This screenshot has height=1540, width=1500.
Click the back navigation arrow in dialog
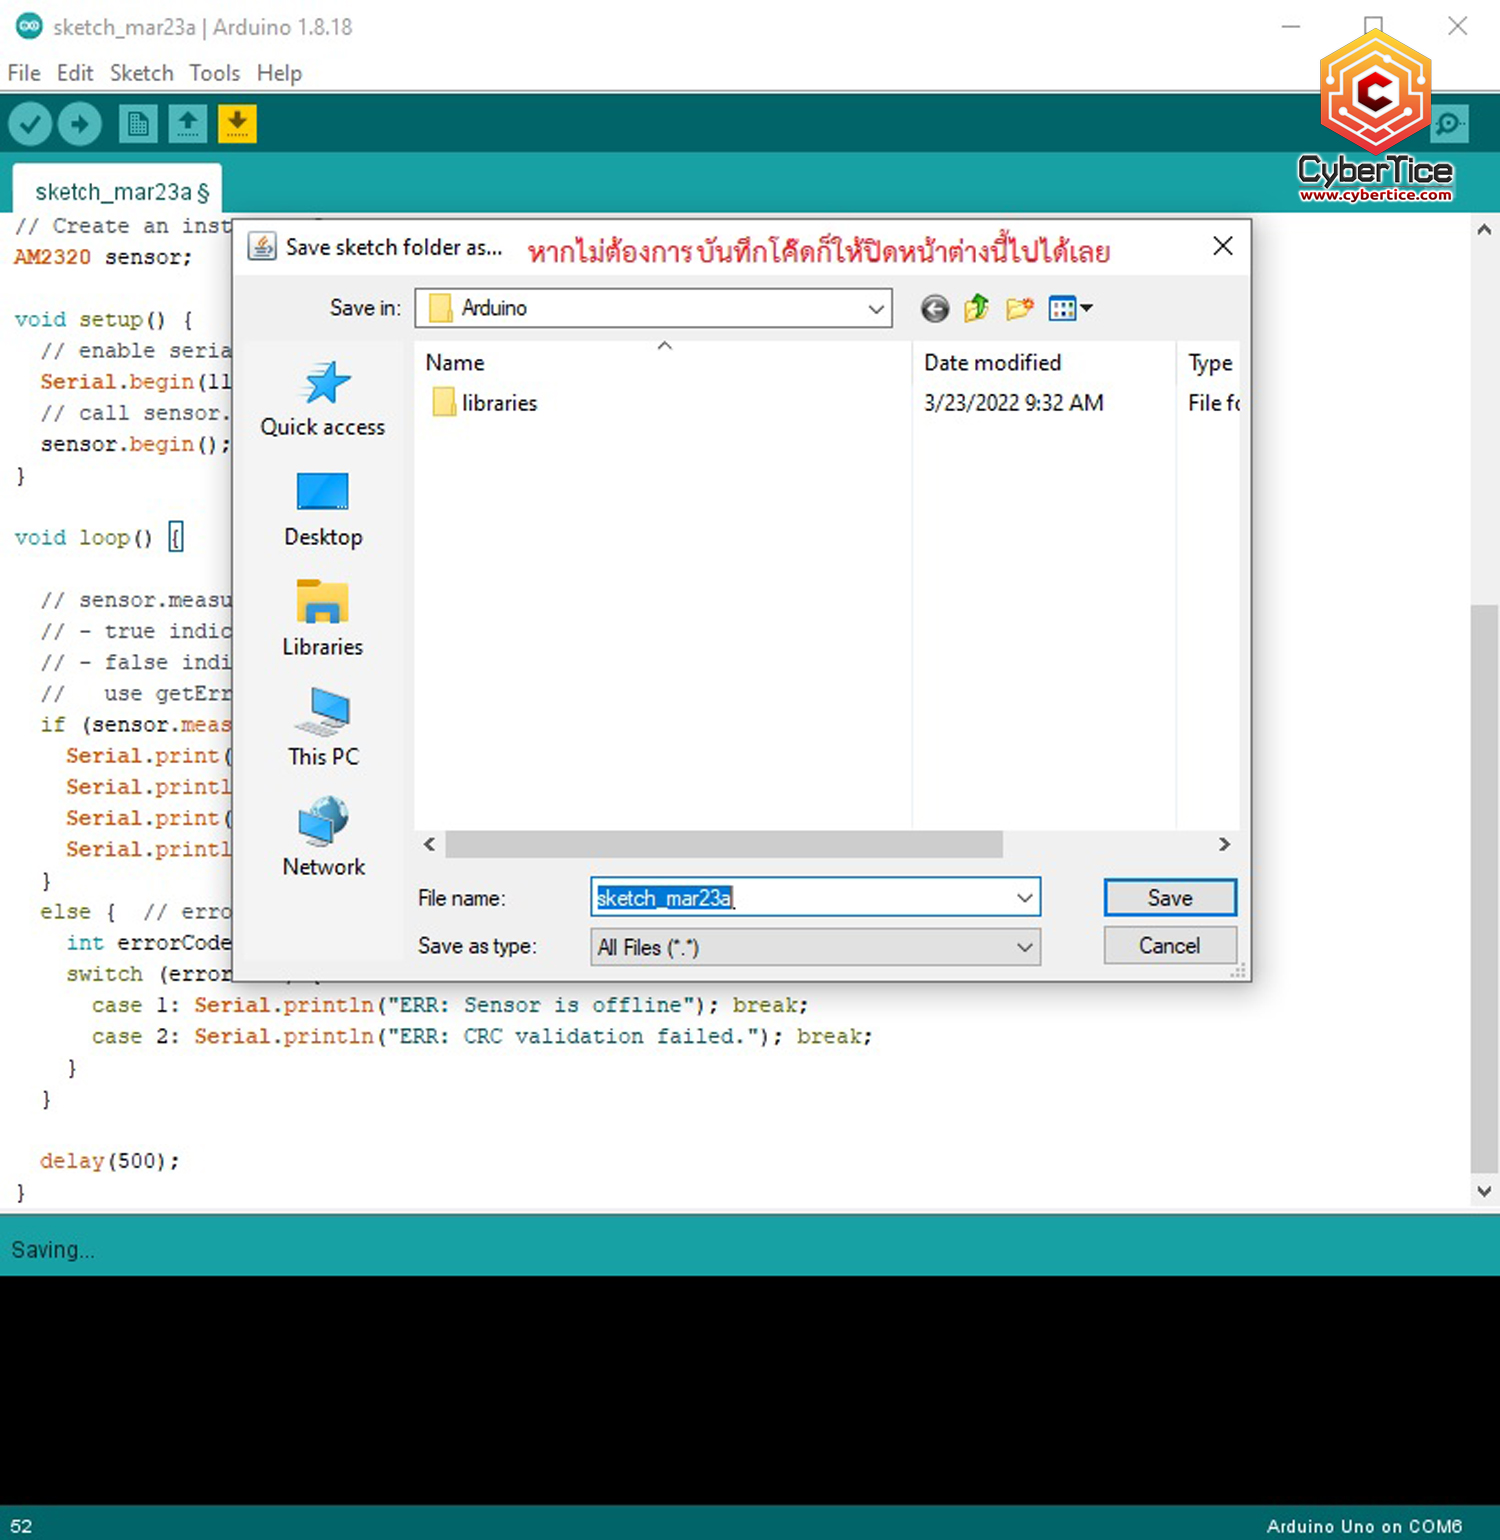point(933,309)
